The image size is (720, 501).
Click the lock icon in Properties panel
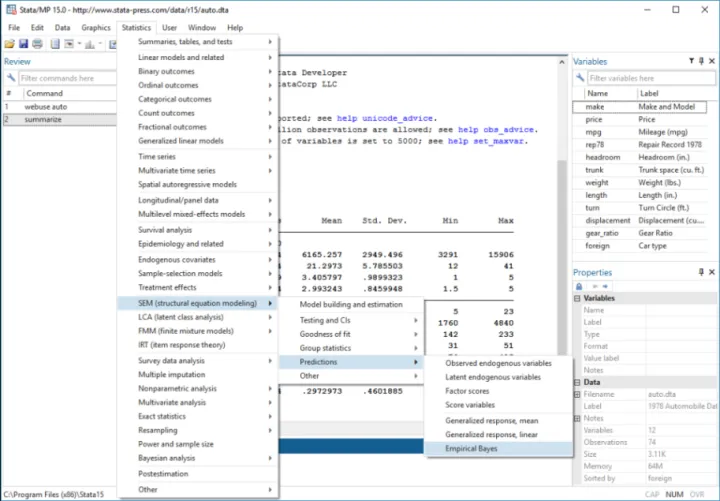point(579,286)
